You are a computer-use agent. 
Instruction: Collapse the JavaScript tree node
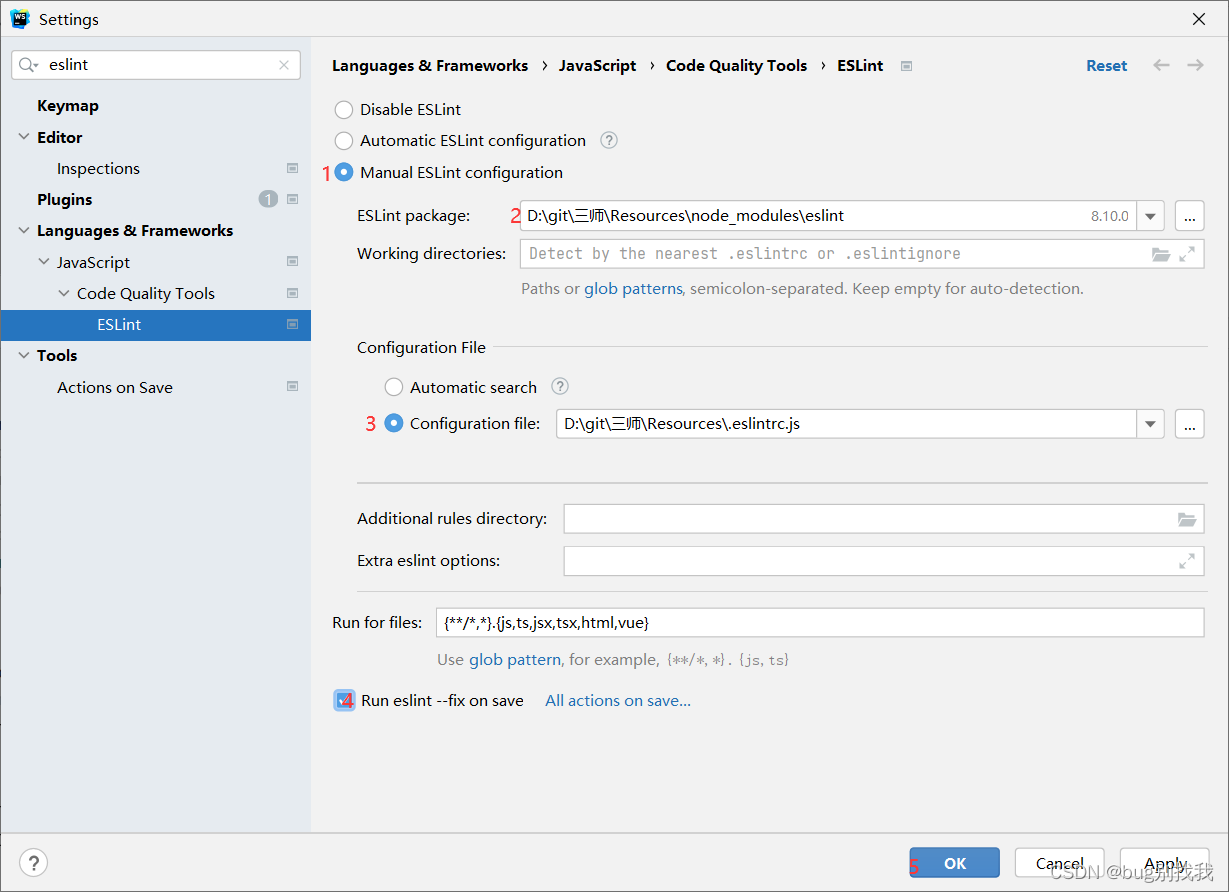(x=44, y=262)
